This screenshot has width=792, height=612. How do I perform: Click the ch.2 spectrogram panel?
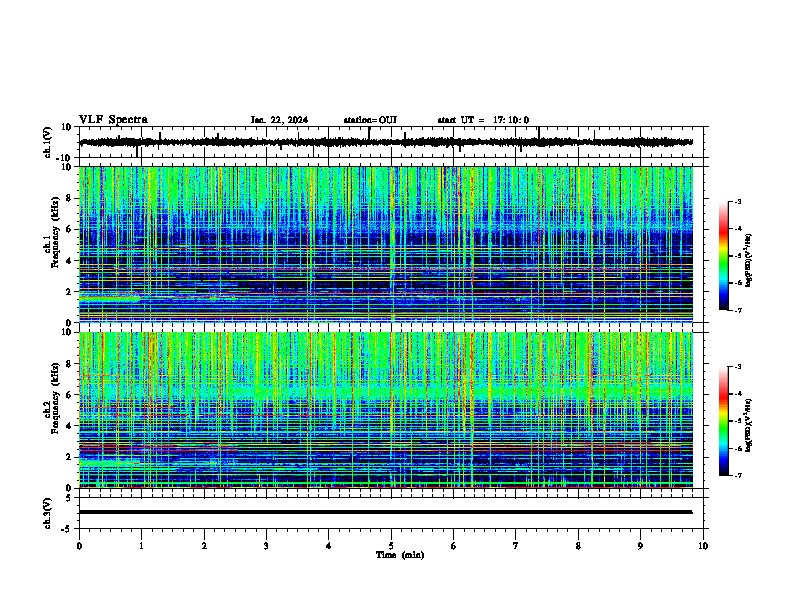386,410
